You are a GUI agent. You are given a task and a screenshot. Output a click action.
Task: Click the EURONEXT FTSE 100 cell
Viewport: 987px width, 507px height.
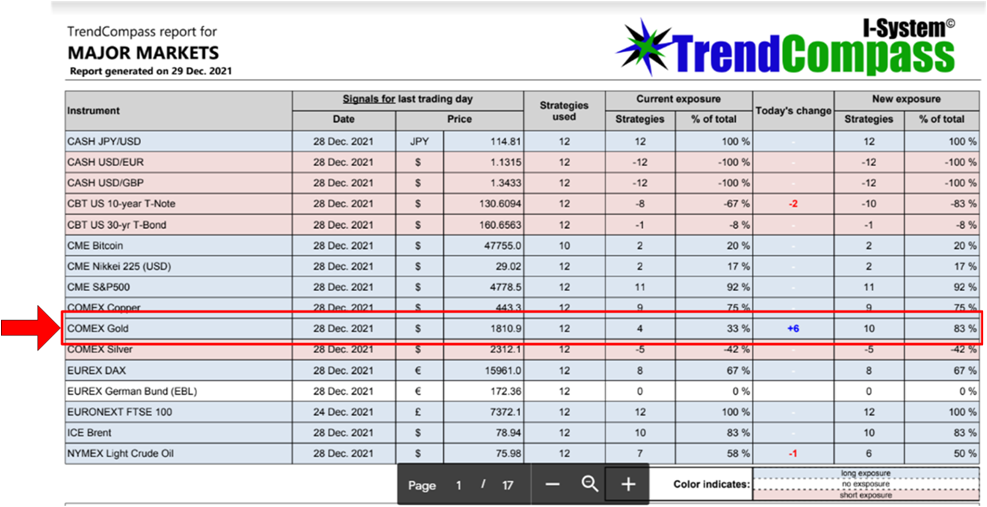pos(178,412)
